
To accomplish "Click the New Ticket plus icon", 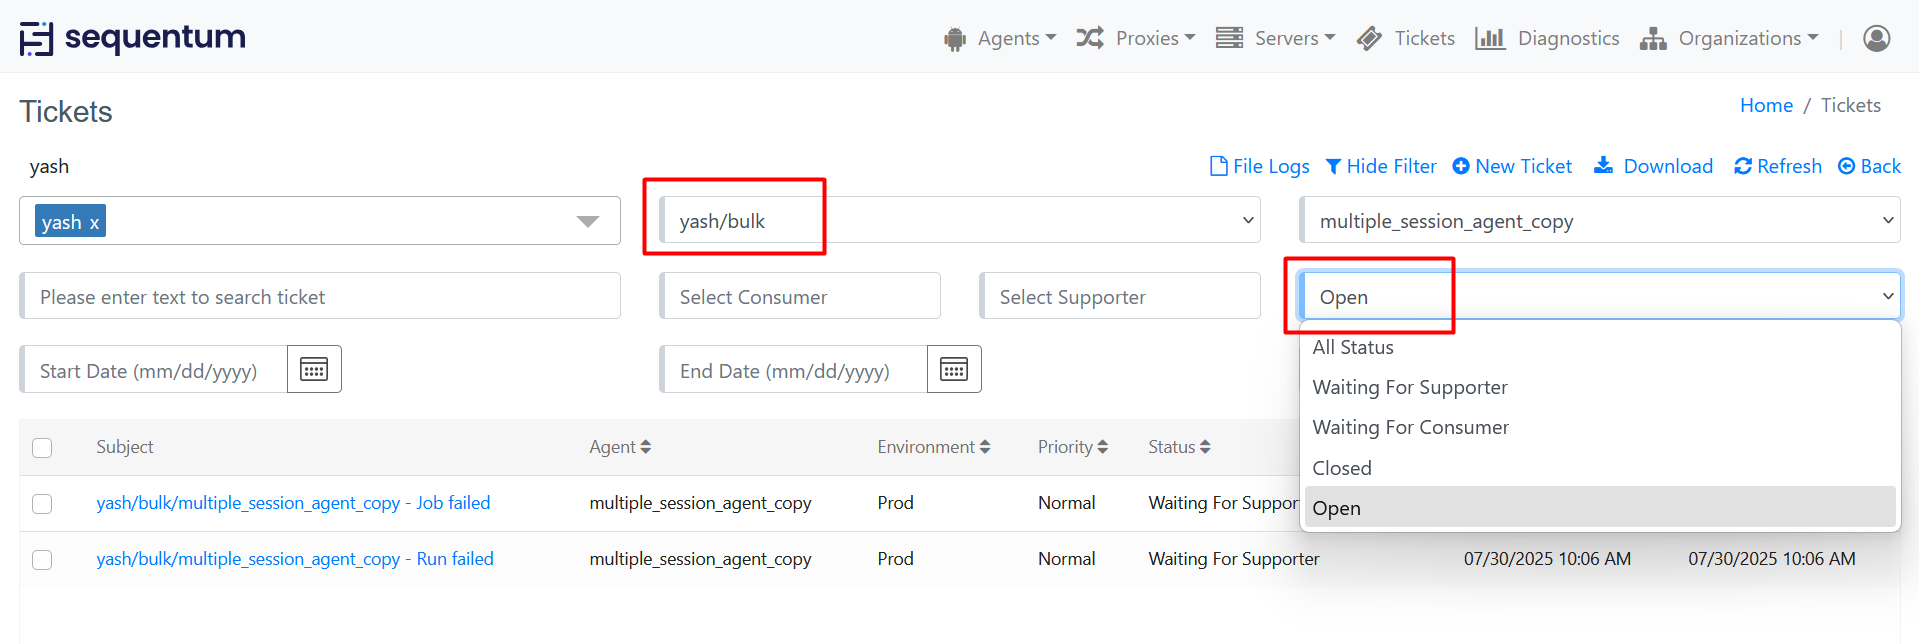I will click(1461, 166).
